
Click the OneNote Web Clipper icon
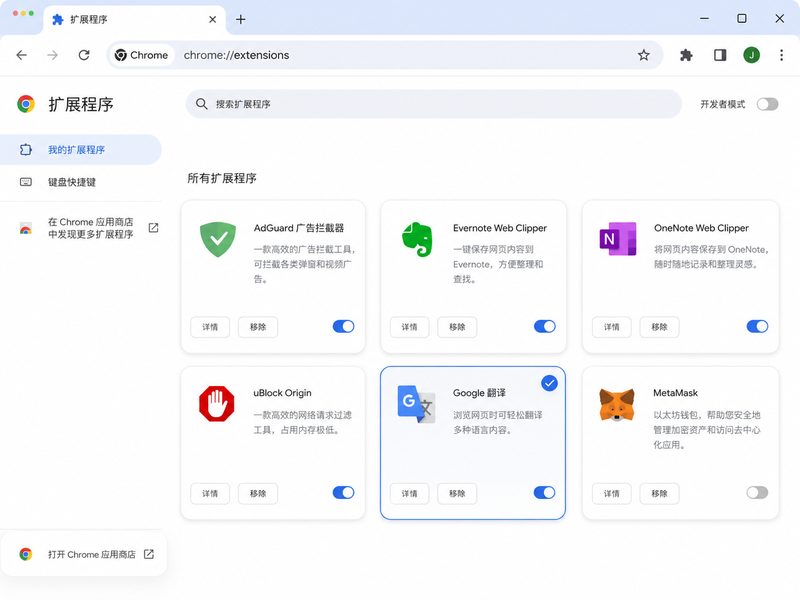[617, 239]
